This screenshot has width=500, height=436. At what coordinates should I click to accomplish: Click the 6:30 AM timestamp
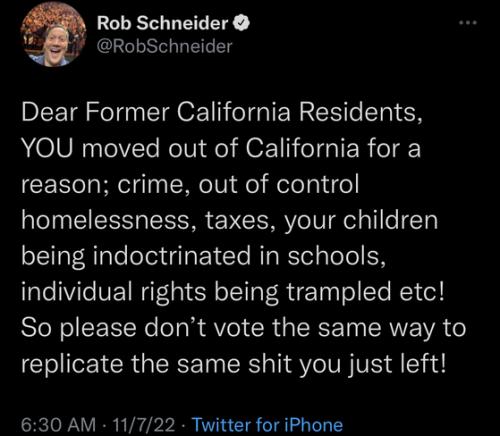[x=59, y=425]
